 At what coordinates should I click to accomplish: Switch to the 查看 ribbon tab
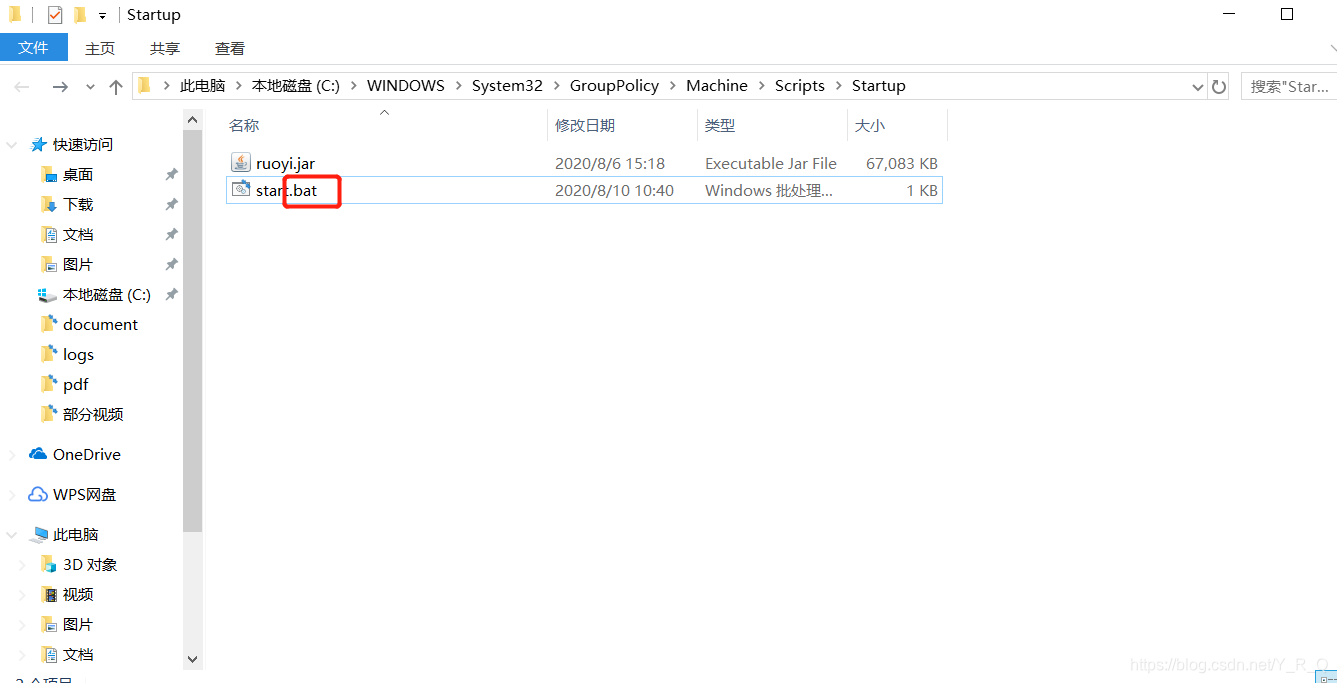(x=230, y=48)
